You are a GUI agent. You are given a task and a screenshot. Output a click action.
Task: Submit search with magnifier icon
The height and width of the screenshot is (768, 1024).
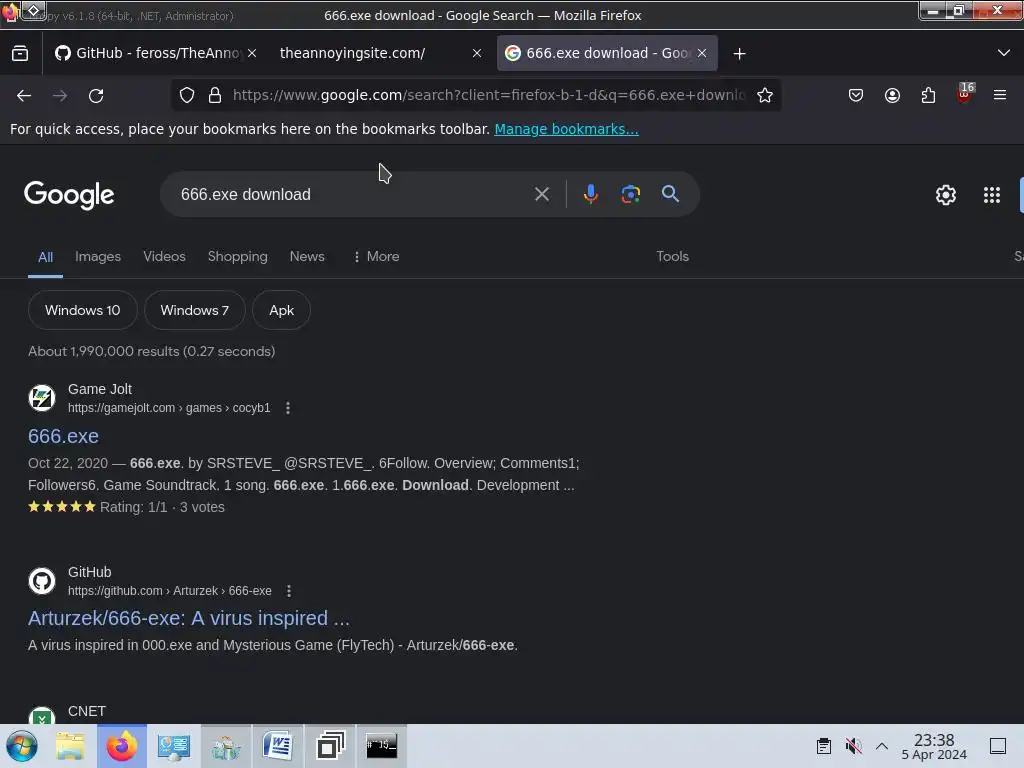point(670,193)
